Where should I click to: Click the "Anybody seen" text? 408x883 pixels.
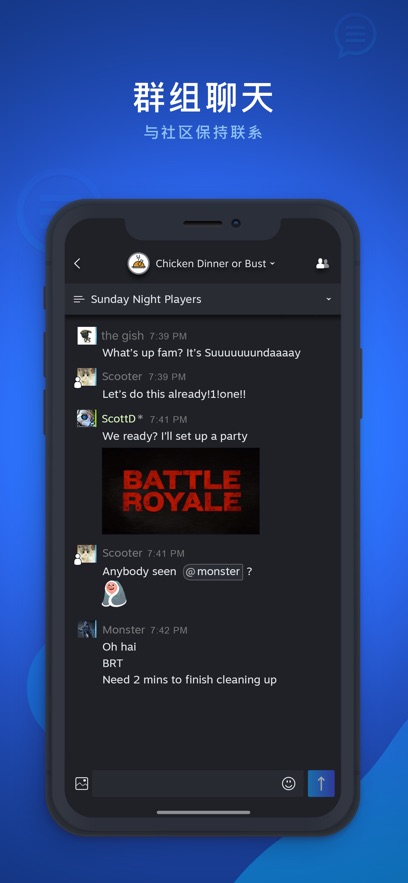[x=140, y=572]
